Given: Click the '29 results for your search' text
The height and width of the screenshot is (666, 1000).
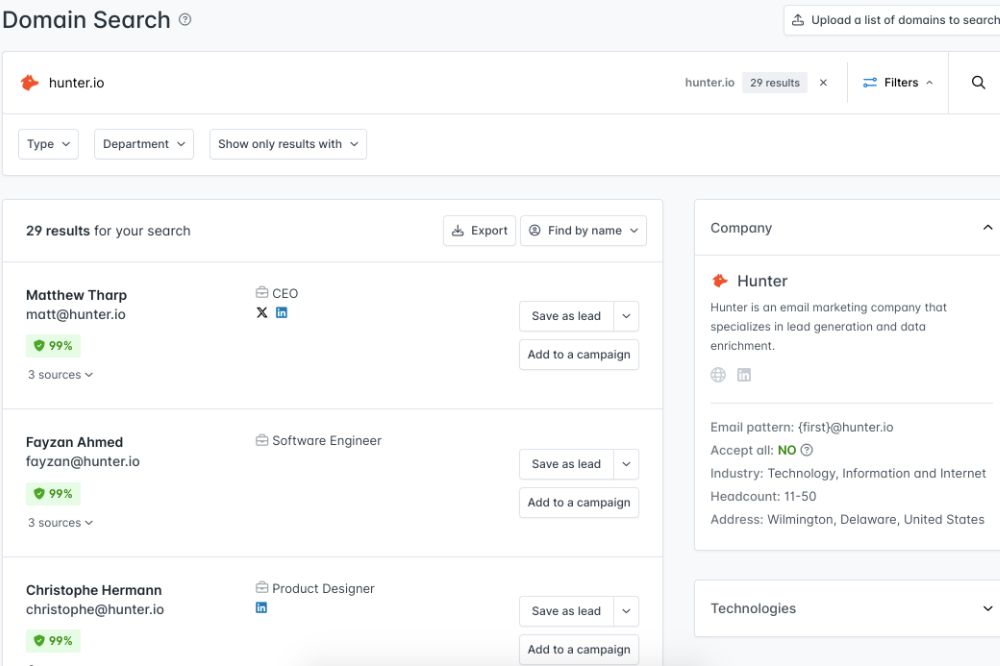Looking at the screenshot, I should click(x=108, y=231).
